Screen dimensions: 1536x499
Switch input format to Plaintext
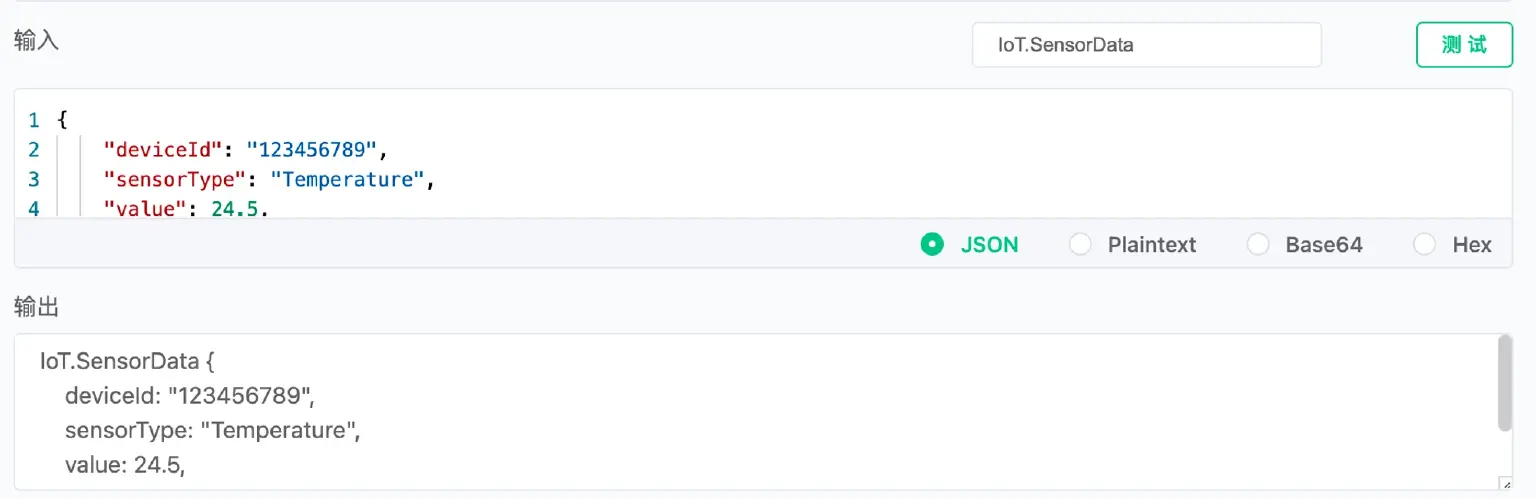coord(1080,245)
